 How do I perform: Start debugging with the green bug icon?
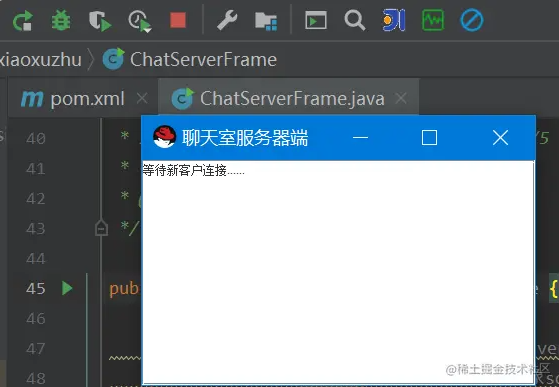(61, 20)
